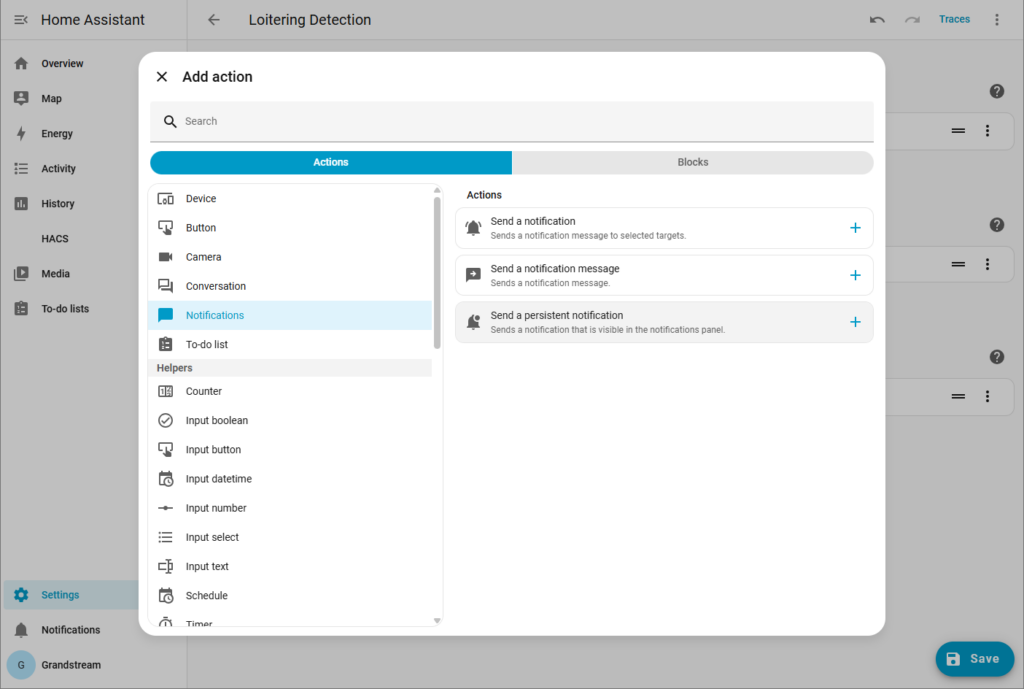Redo the automation change

point(912,20)
